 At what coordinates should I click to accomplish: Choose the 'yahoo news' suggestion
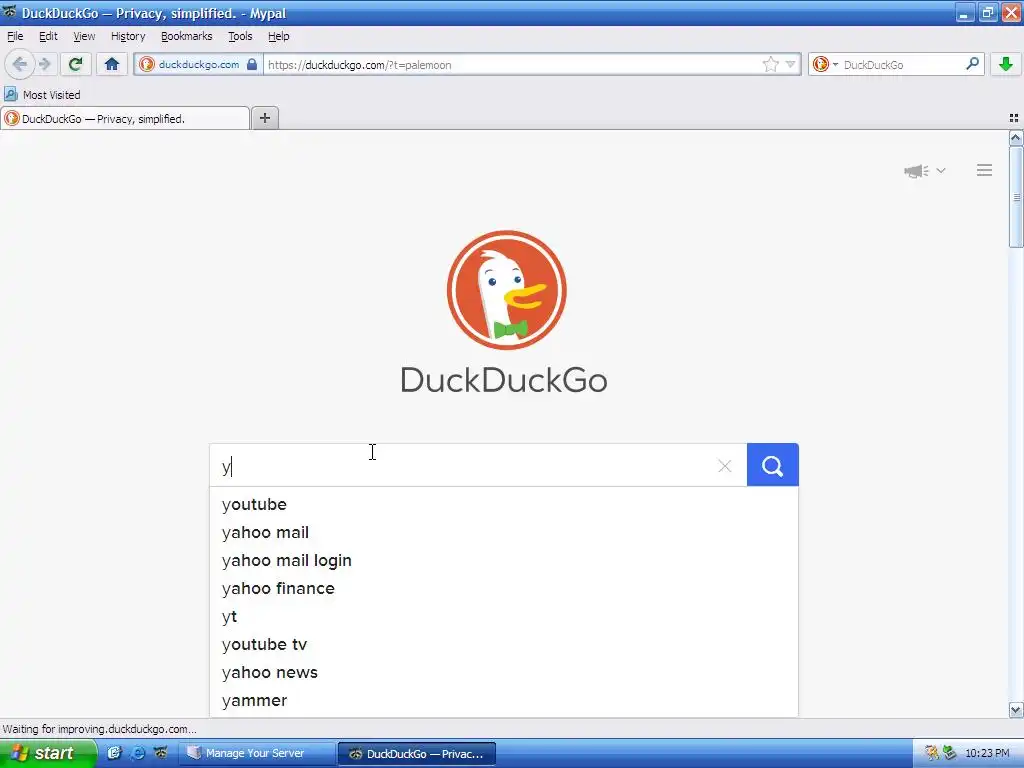coord(504,673)
